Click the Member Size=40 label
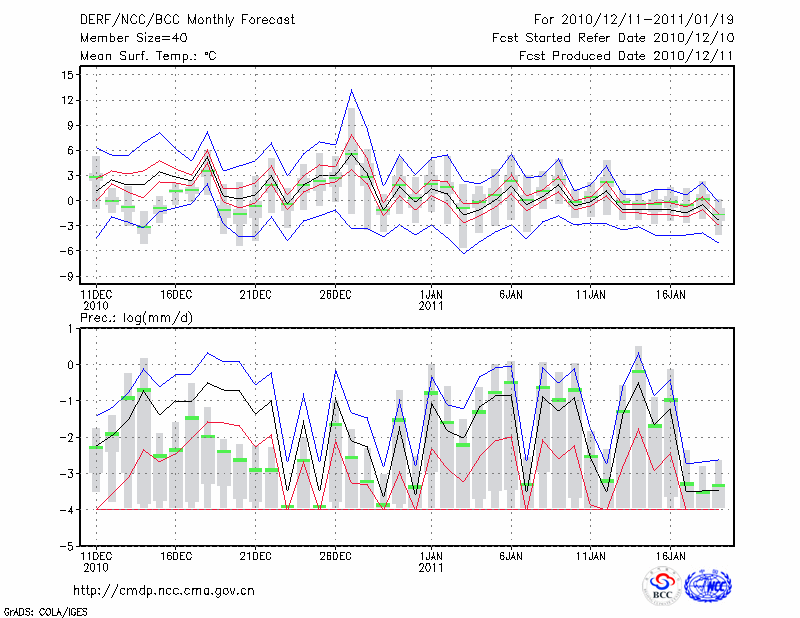Viewport: 800px width, 618px height. 128,38
